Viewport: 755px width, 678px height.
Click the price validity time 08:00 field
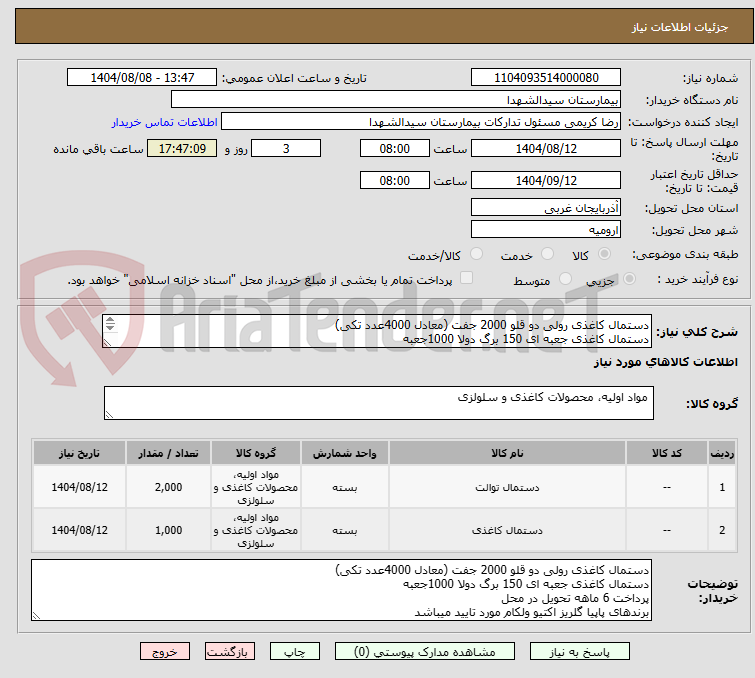[395, 180]
